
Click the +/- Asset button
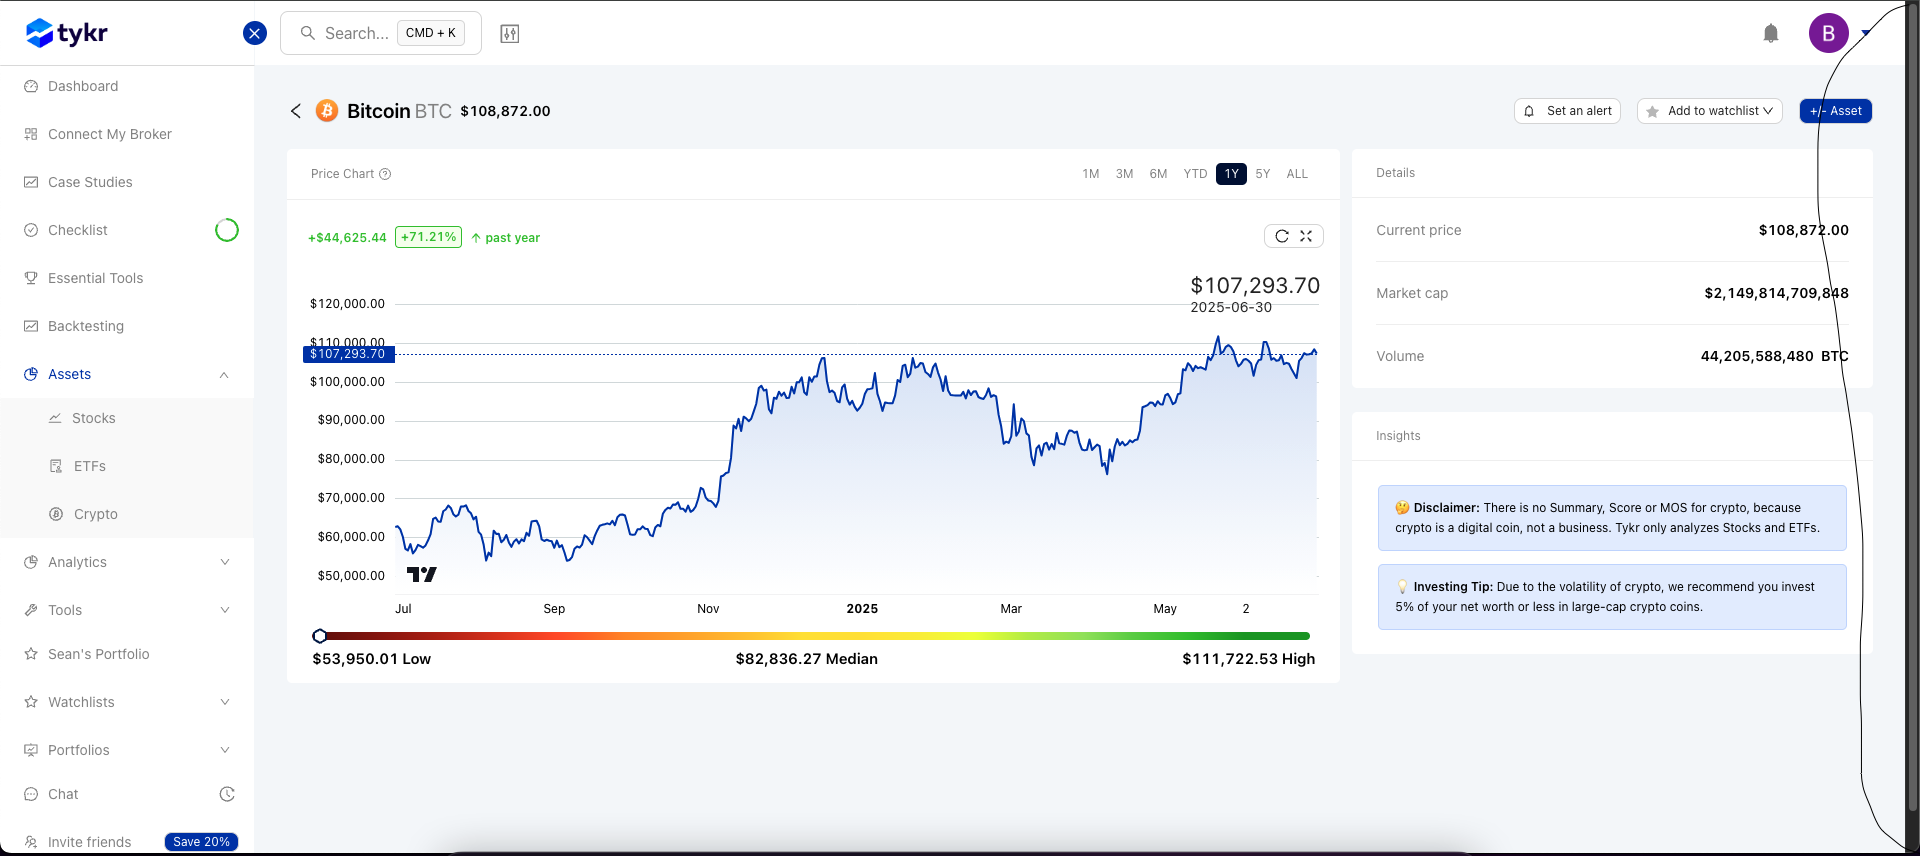click(x=1836, y=111)
